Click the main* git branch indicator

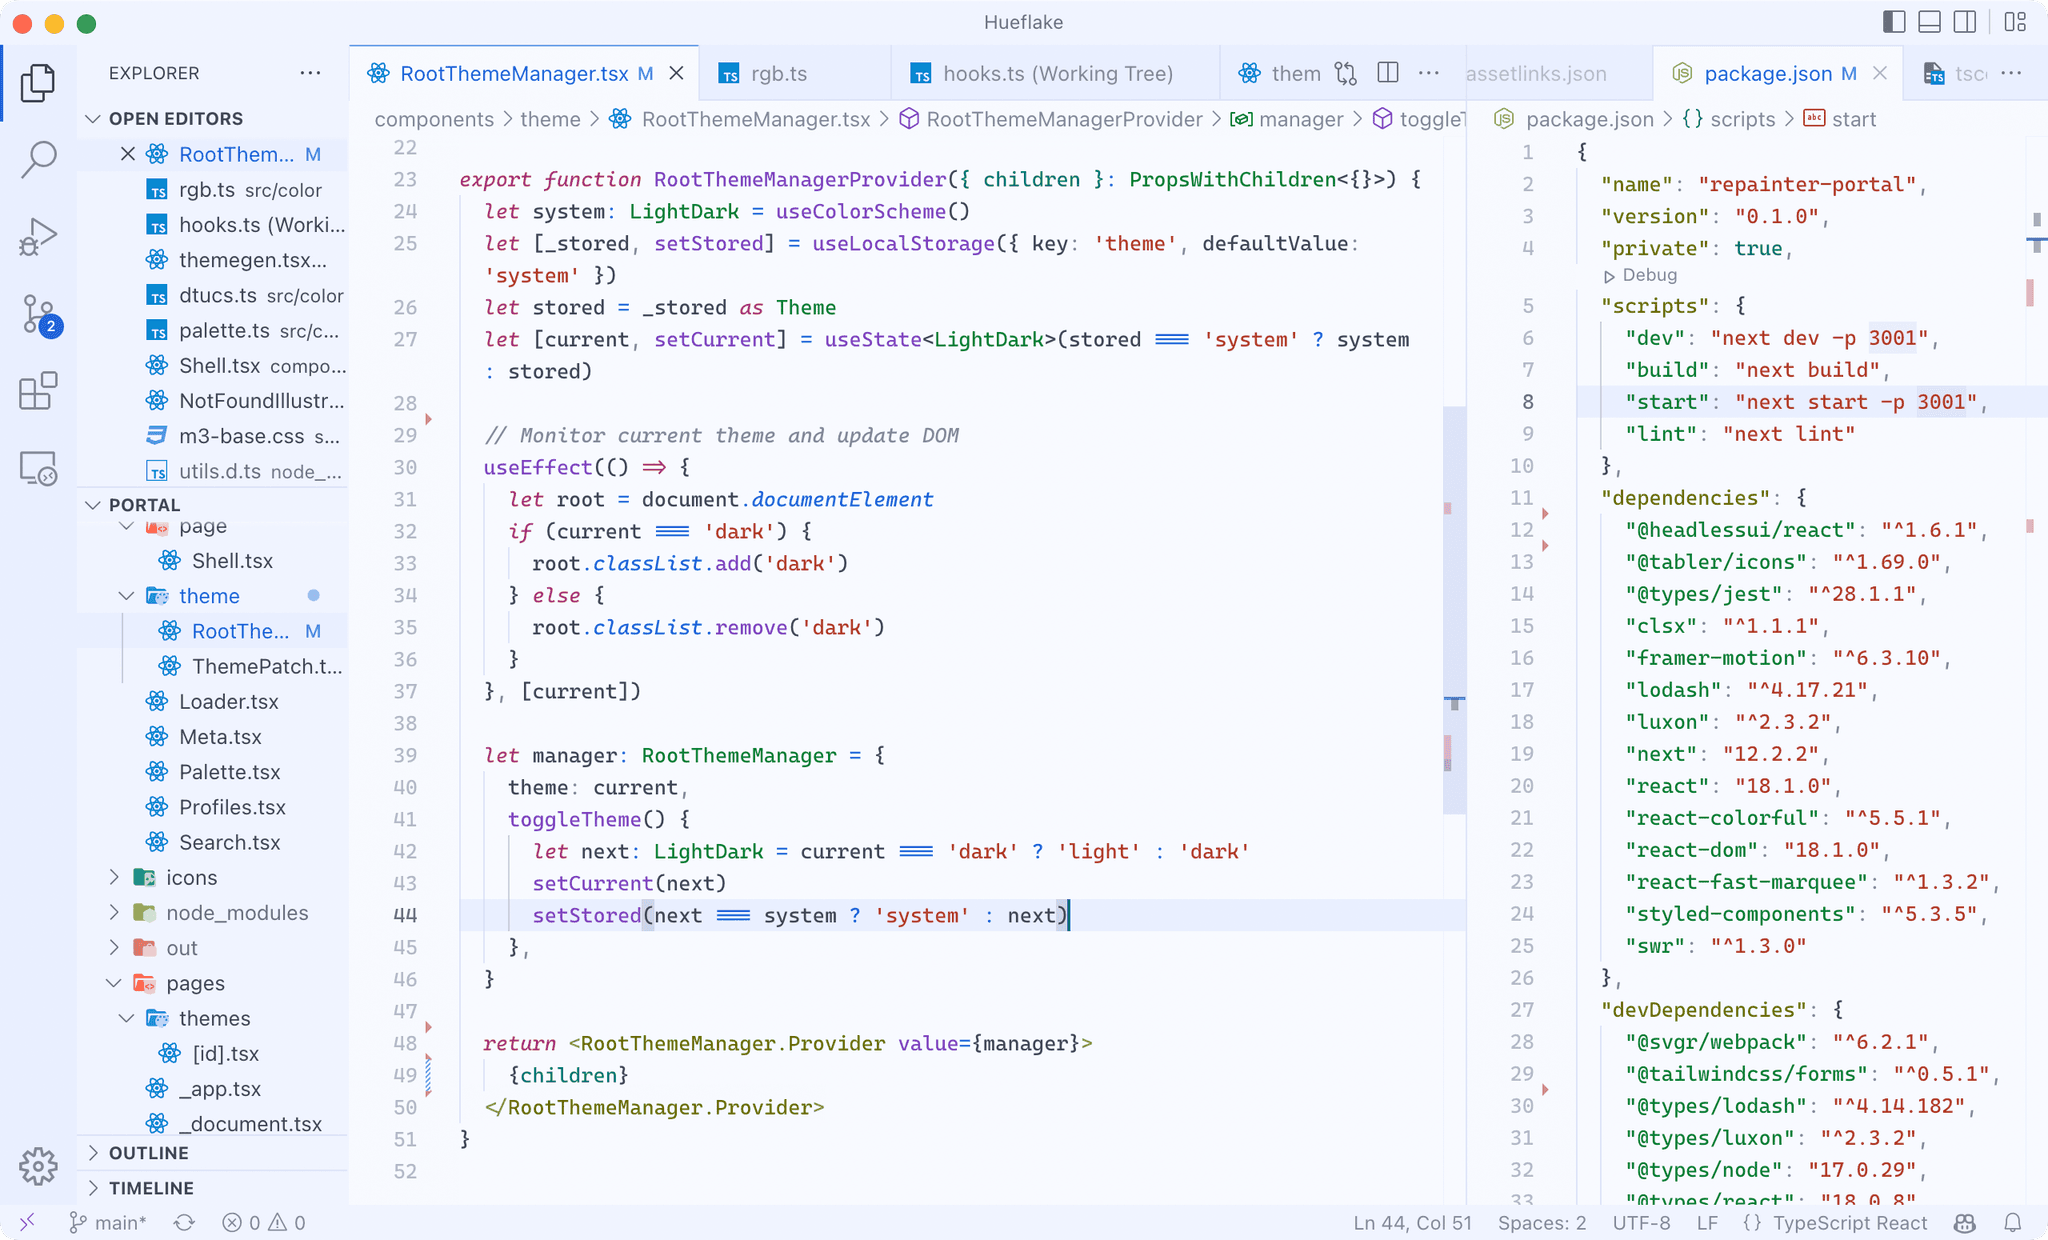pos(107,1222)
